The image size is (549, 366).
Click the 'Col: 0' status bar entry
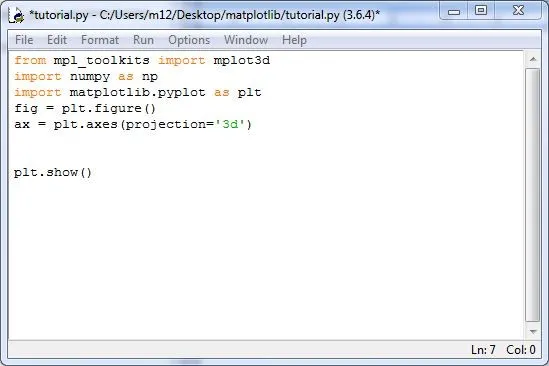[521, 350]
